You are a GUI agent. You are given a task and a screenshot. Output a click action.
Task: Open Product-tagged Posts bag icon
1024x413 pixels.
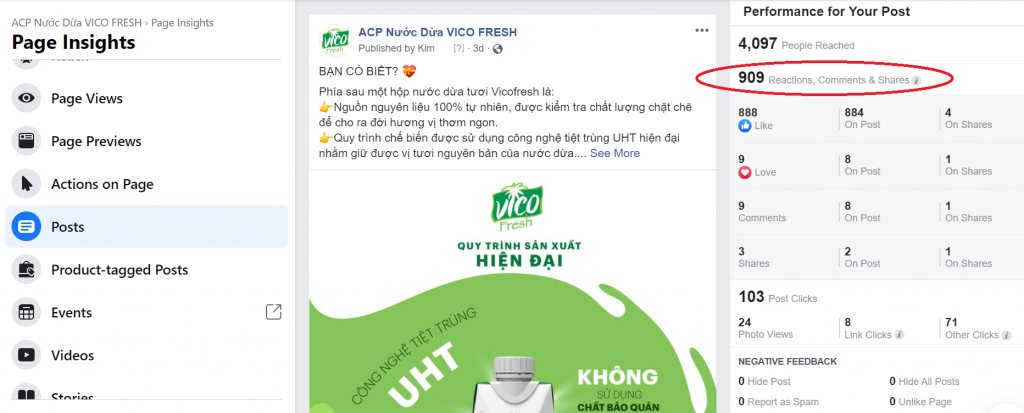click(26, 270)
